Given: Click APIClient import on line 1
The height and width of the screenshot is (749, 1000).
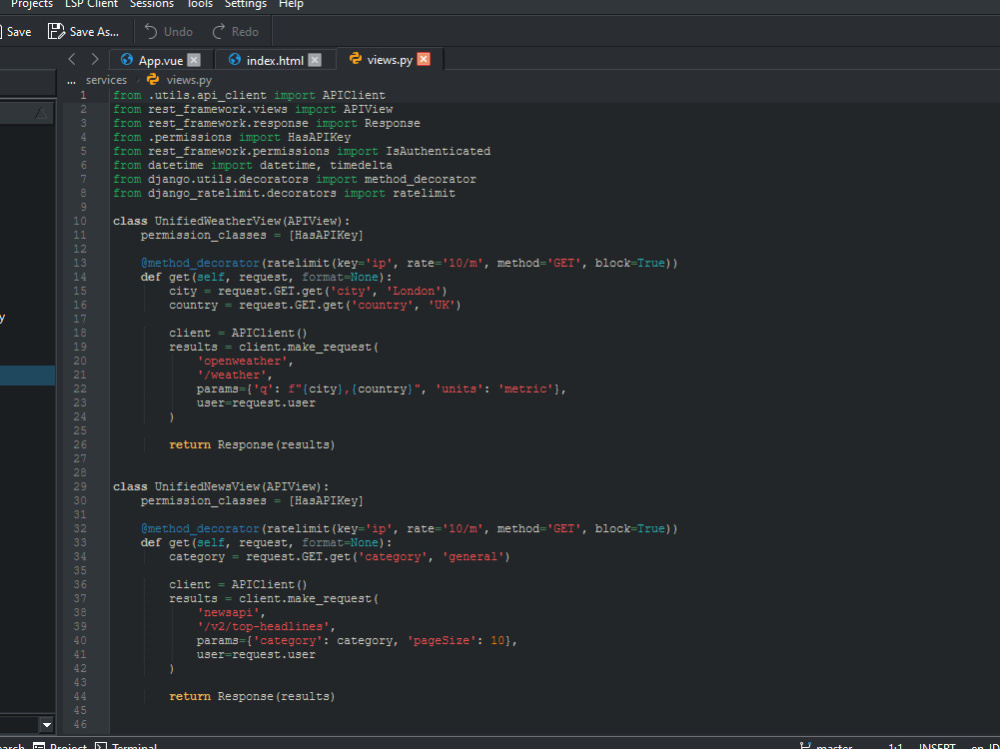Looking at the screenshot, I should point(353,96).
